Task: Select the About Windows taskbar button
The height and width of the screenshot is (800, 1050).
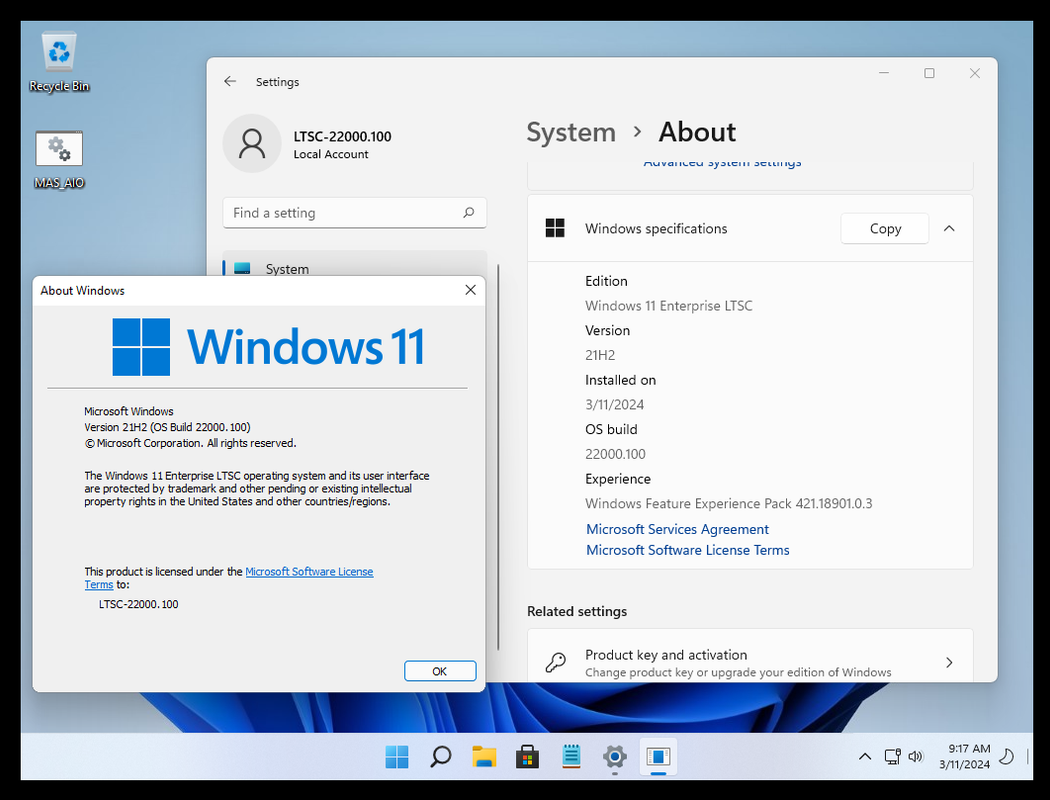Action: (x=658, y=756)
